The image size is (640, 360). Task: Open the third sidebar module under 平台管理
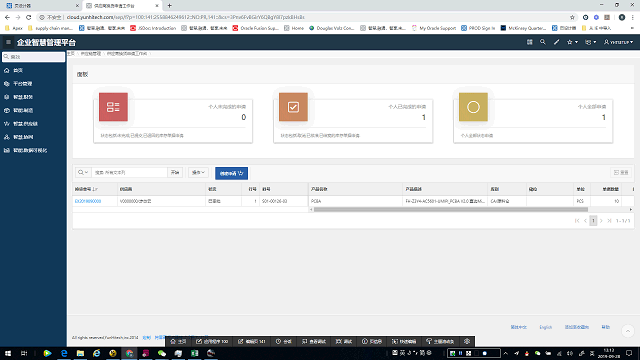(x=22, y=97)
